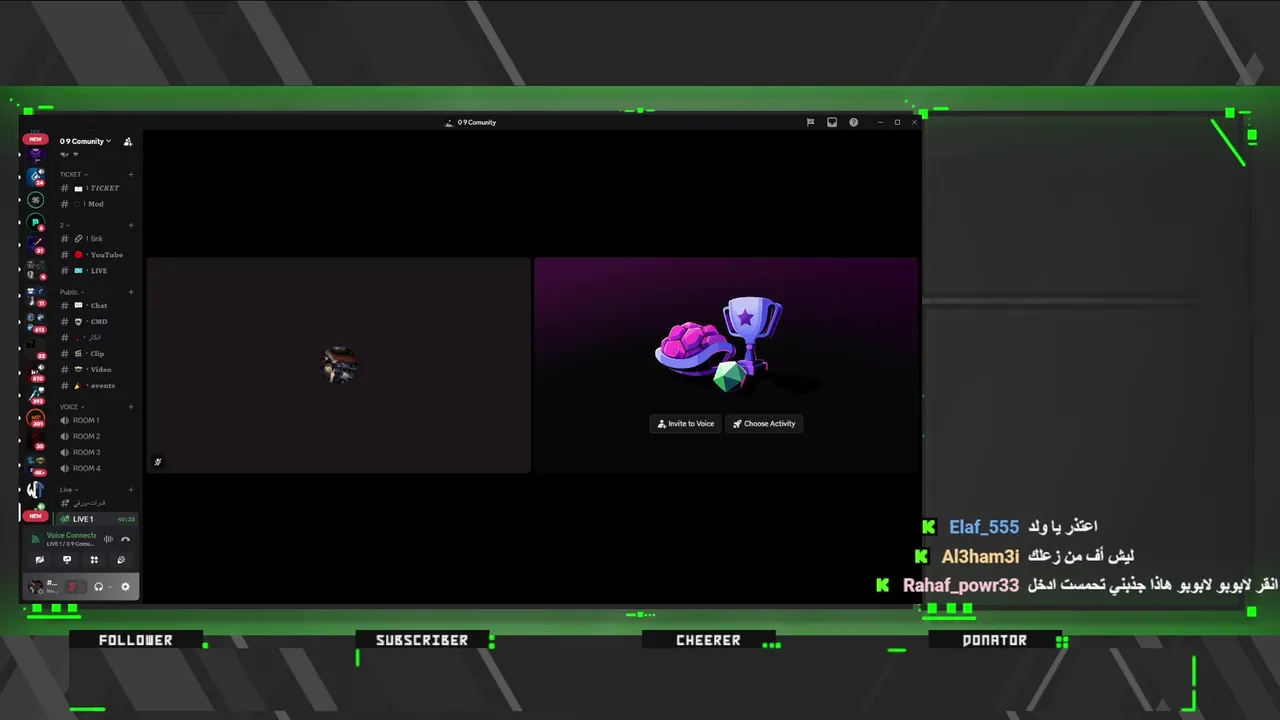Toggle the muted microphone button
1280x720 pixels.
pyautogui.click(x=72, y=587)
